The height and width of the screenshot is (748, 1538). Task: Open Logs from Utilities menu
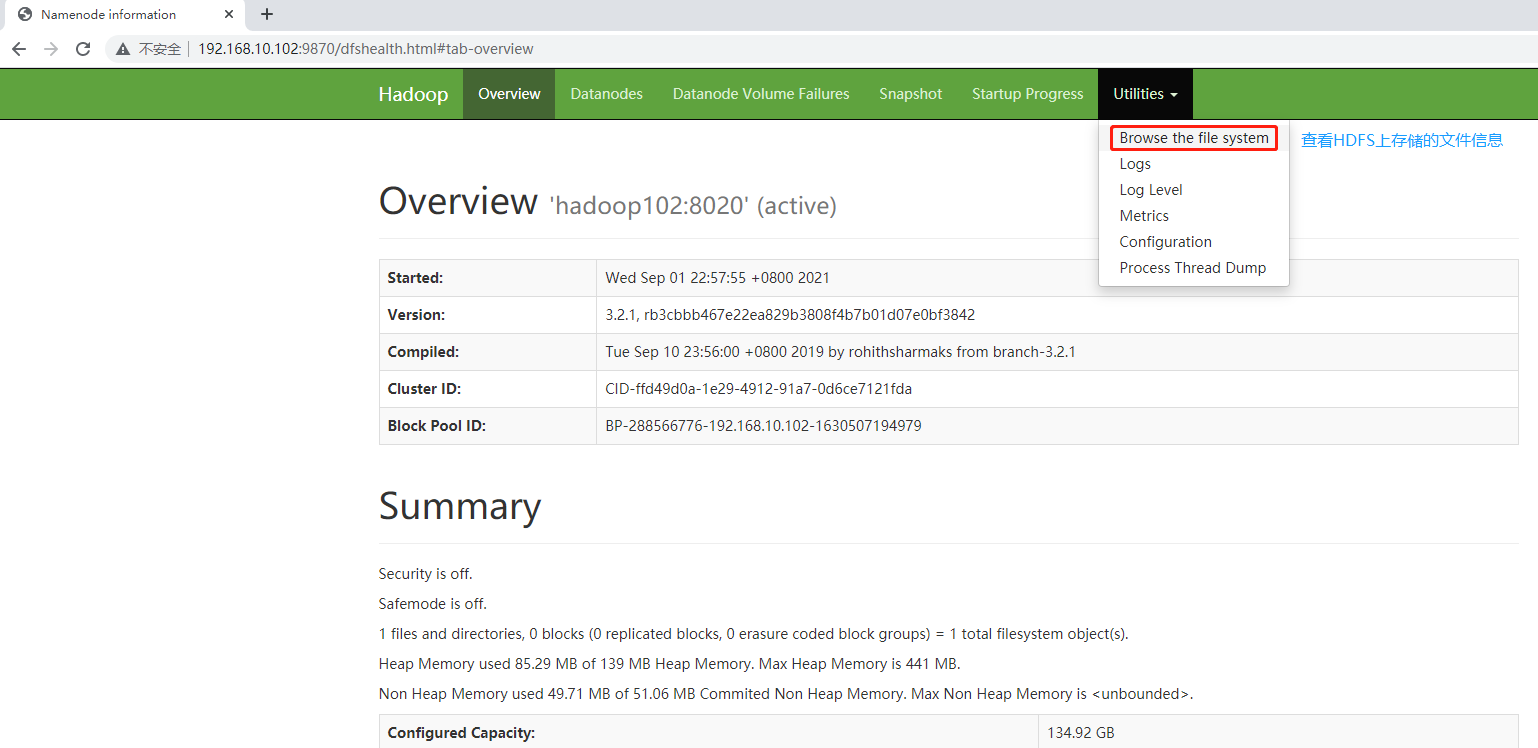(1135, 164)
